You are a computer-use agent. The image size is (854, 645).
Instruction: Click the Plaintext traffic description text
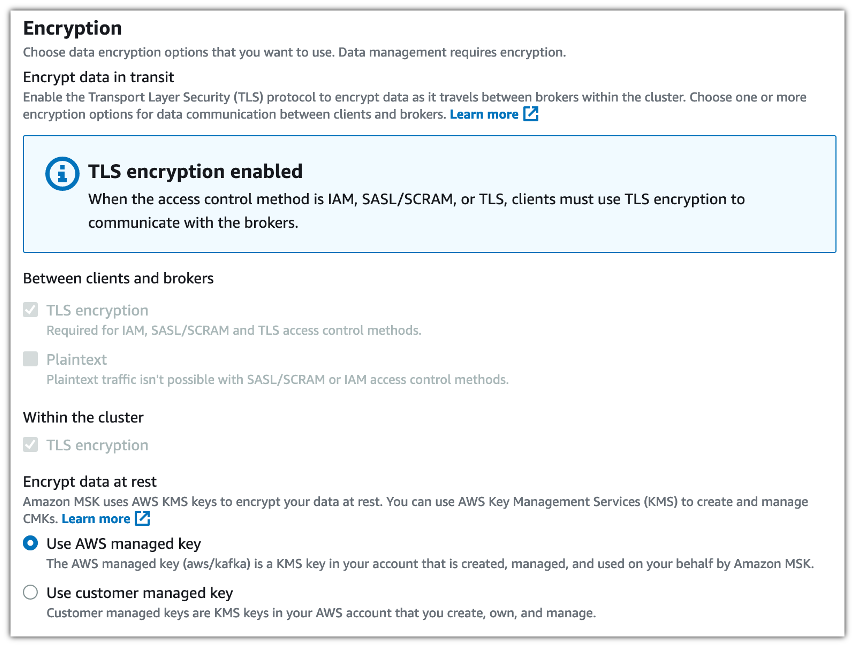pyautogui.click(x=277, y=379)
